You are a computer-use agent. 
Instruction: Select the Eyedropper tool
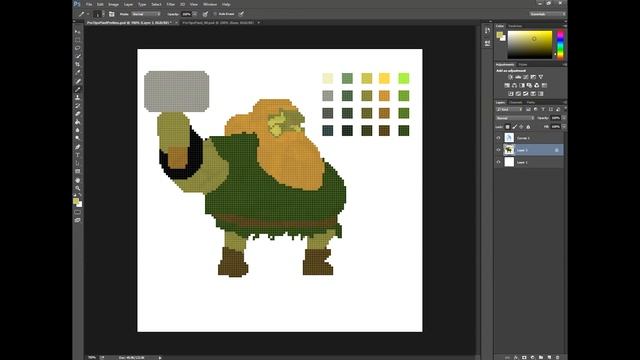coord(78,72)
